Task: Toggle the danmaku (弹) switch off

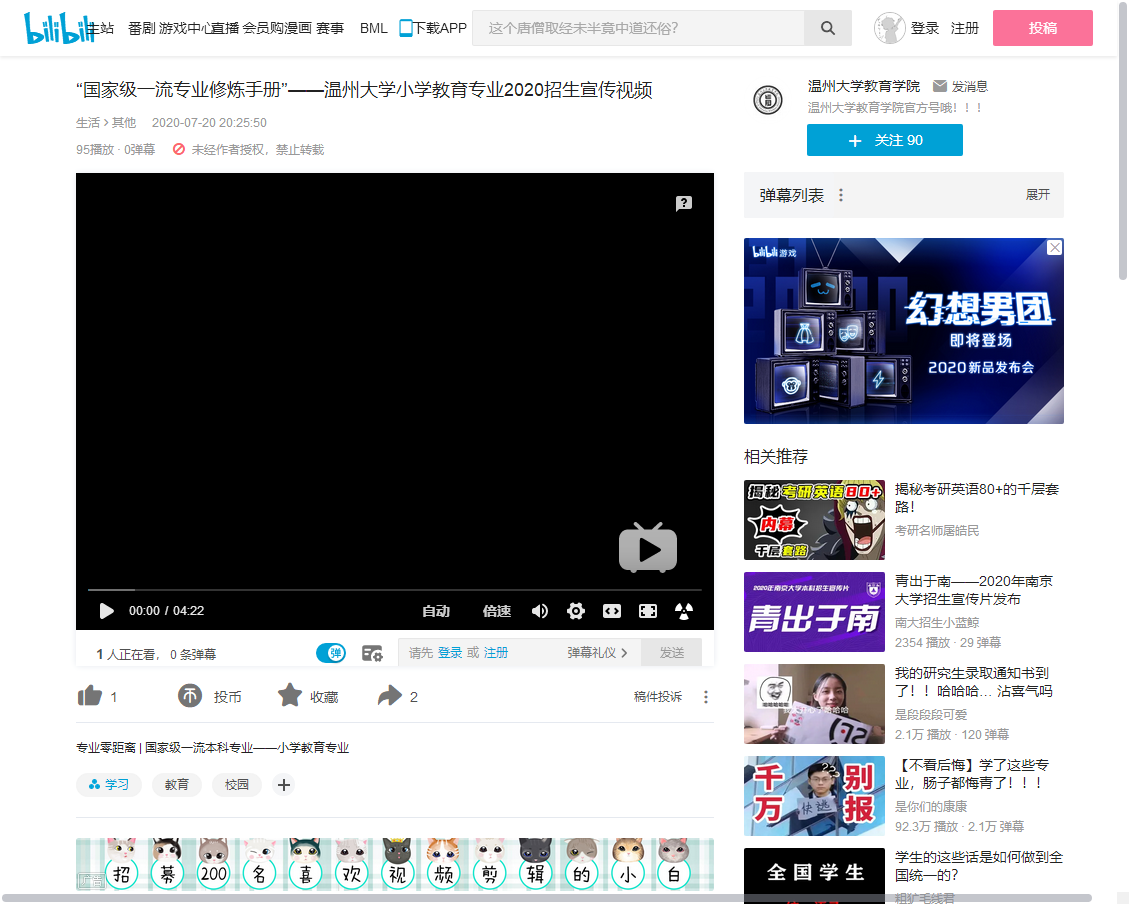Action: click(x=331, y=653)
